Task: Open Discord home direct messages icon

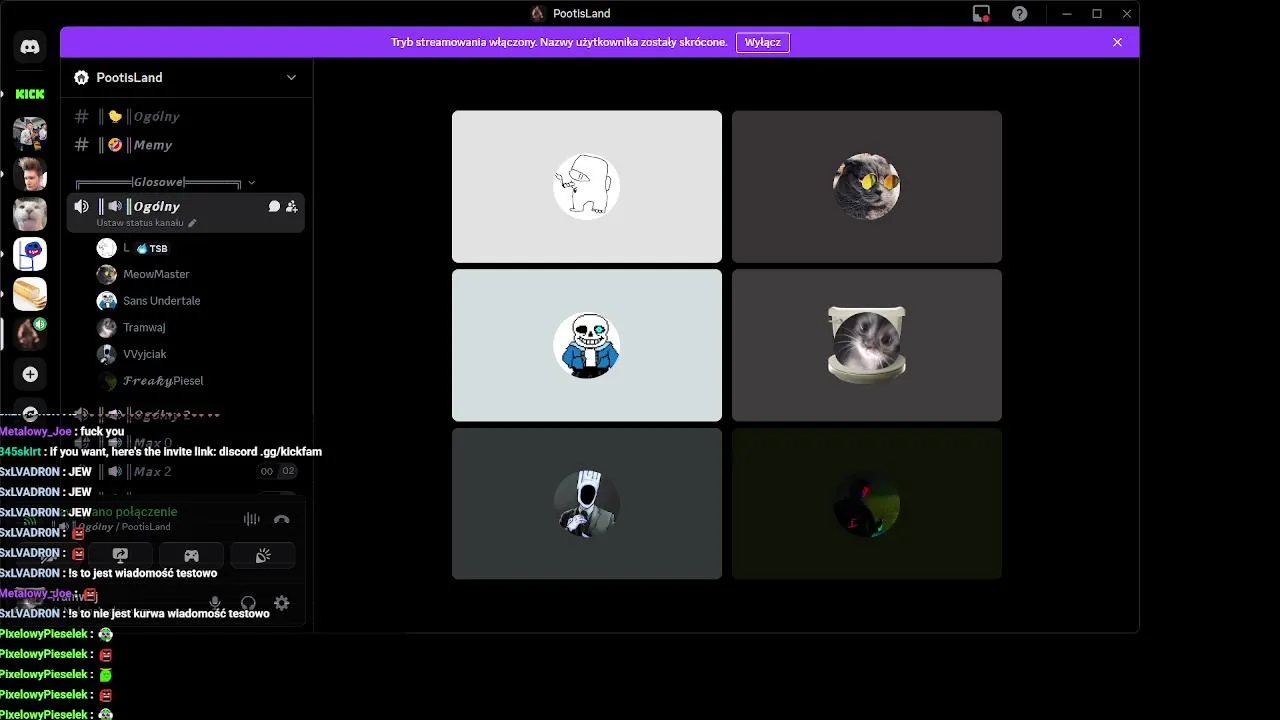Action: [30, 47]
